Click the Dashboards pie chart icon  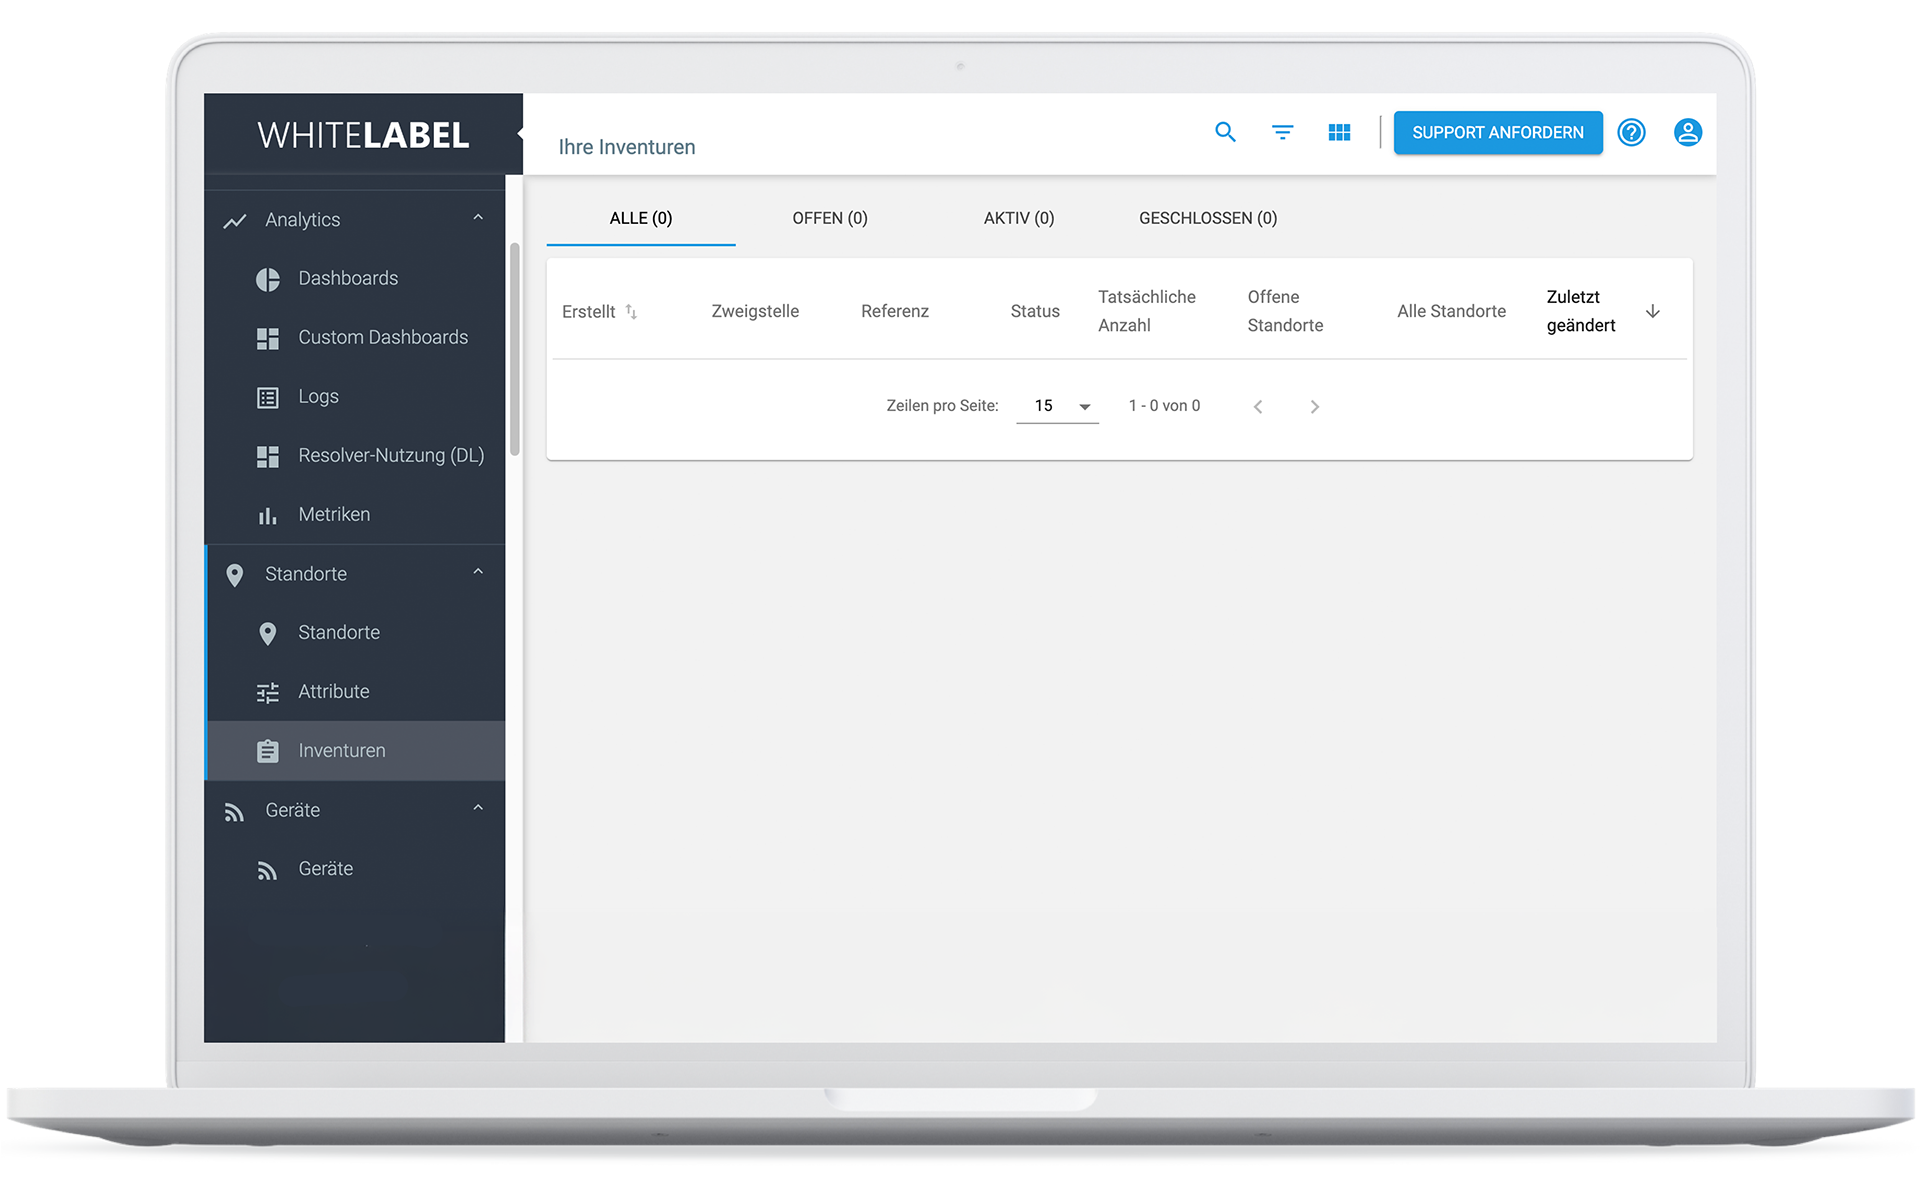point(267,279)
